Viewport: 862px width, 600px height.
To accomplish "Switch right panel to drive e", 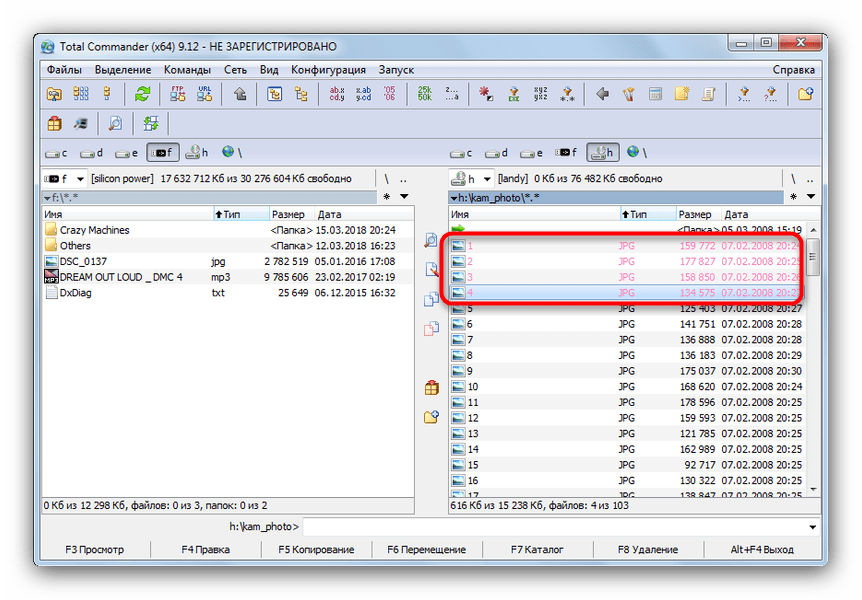I will (x=531, y=153).
